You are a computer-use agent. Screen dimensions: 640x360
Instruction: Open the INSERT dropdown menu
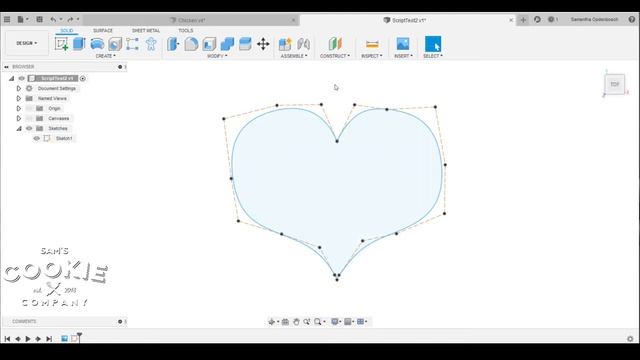click(x=403, y=56)
